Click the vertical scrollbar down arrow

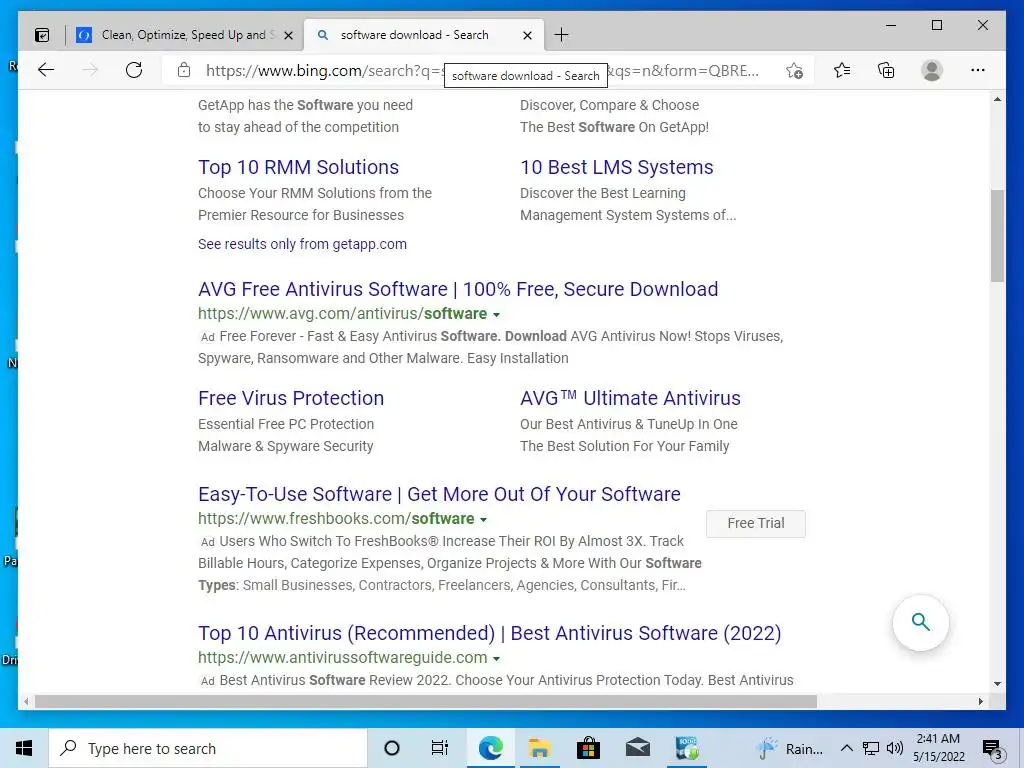(997, 684)
